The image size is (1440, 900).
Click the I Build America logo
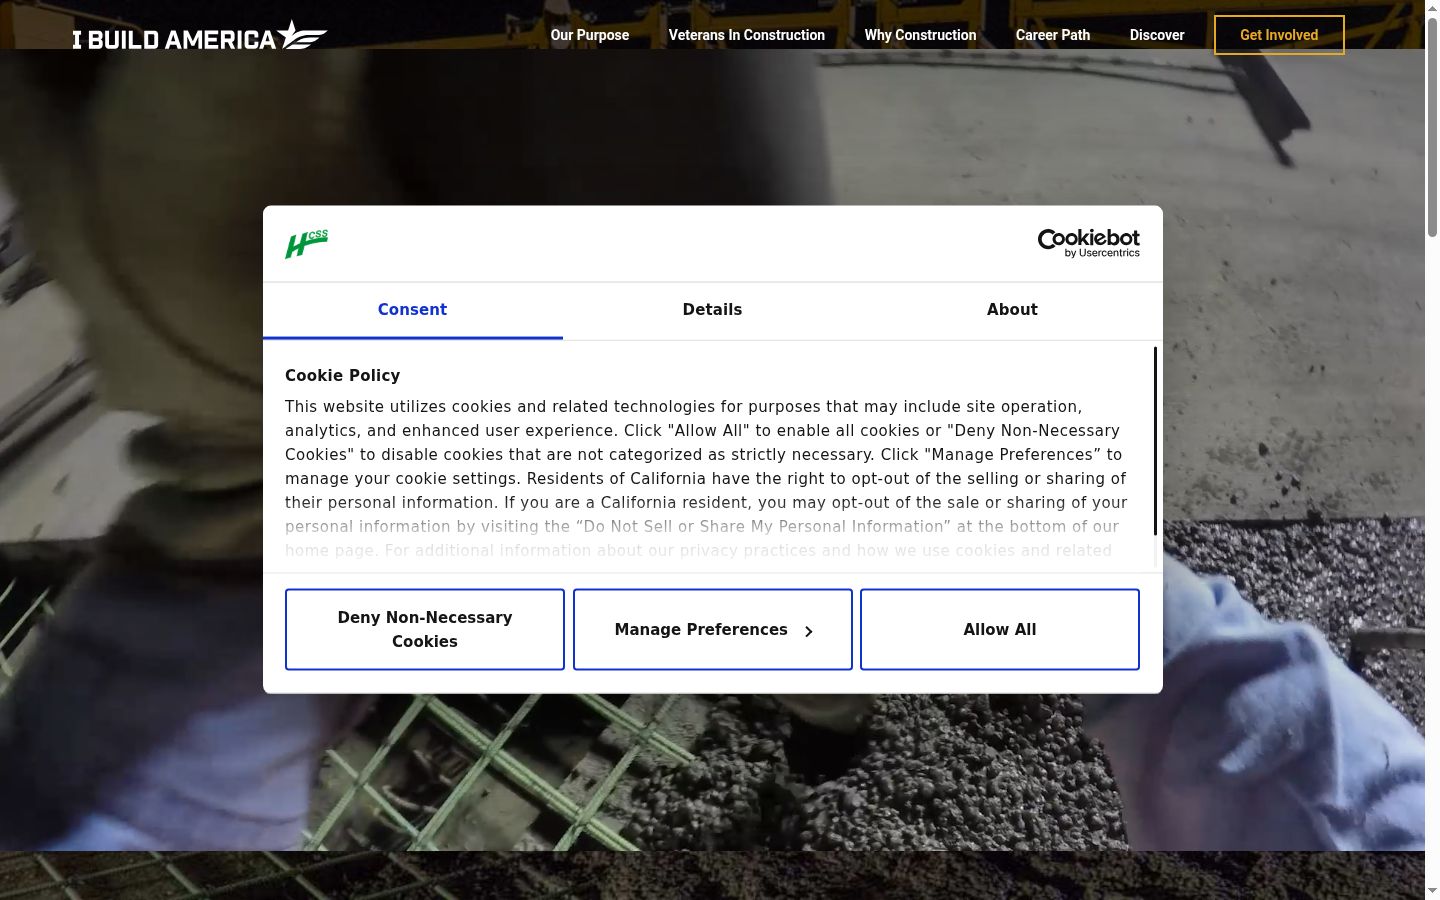point(200,35)
